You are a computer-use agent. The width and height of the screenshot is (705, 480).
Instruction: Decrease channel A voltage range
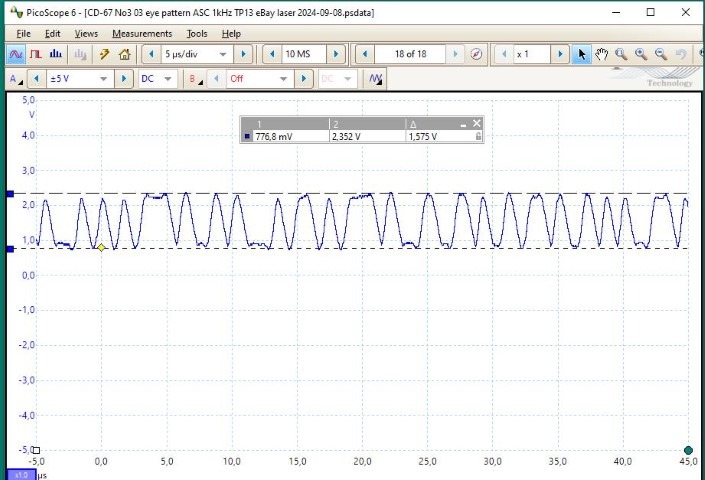(x=36, y=79)
